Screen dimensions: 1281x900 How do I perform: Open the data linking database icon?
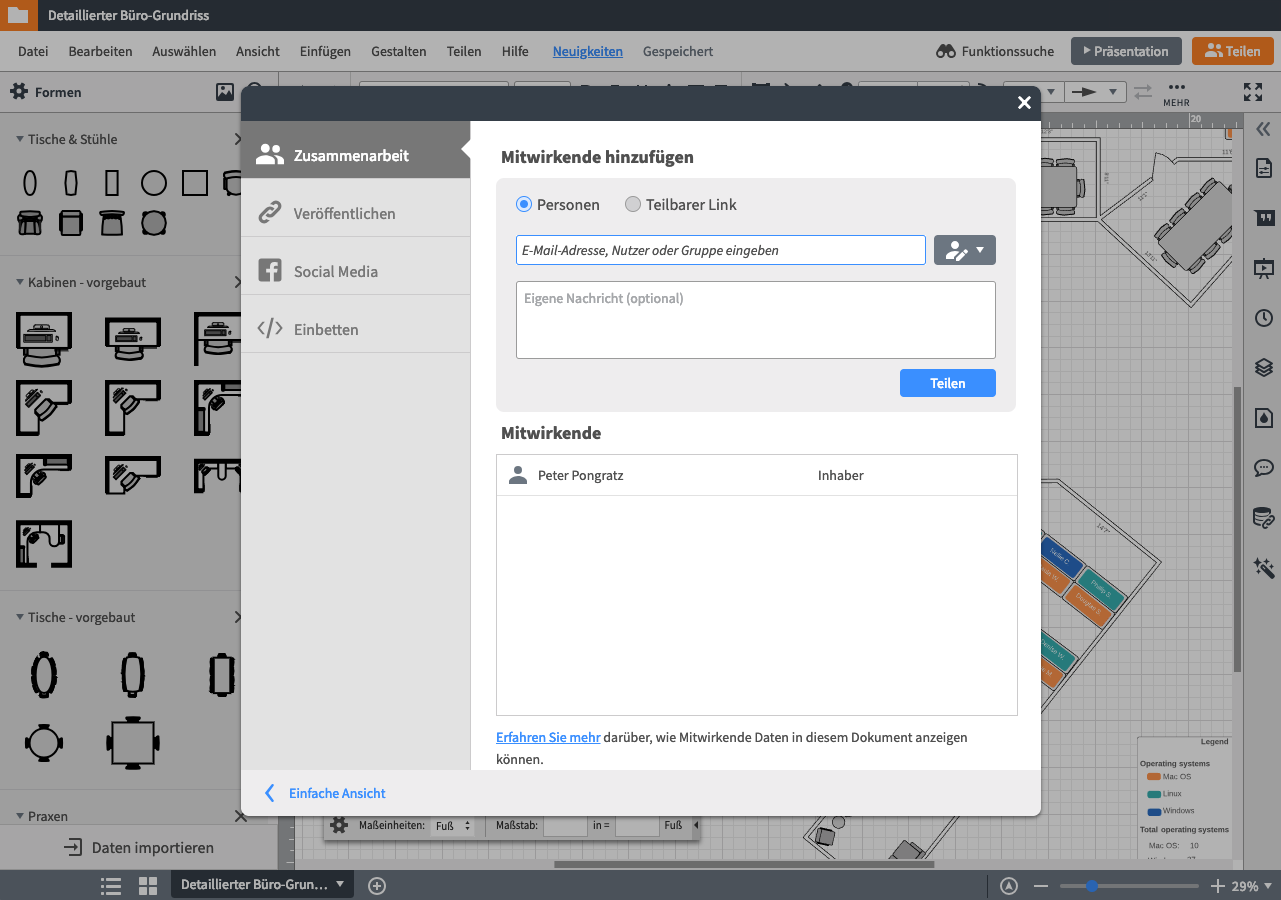click(x=1264, y=518)
